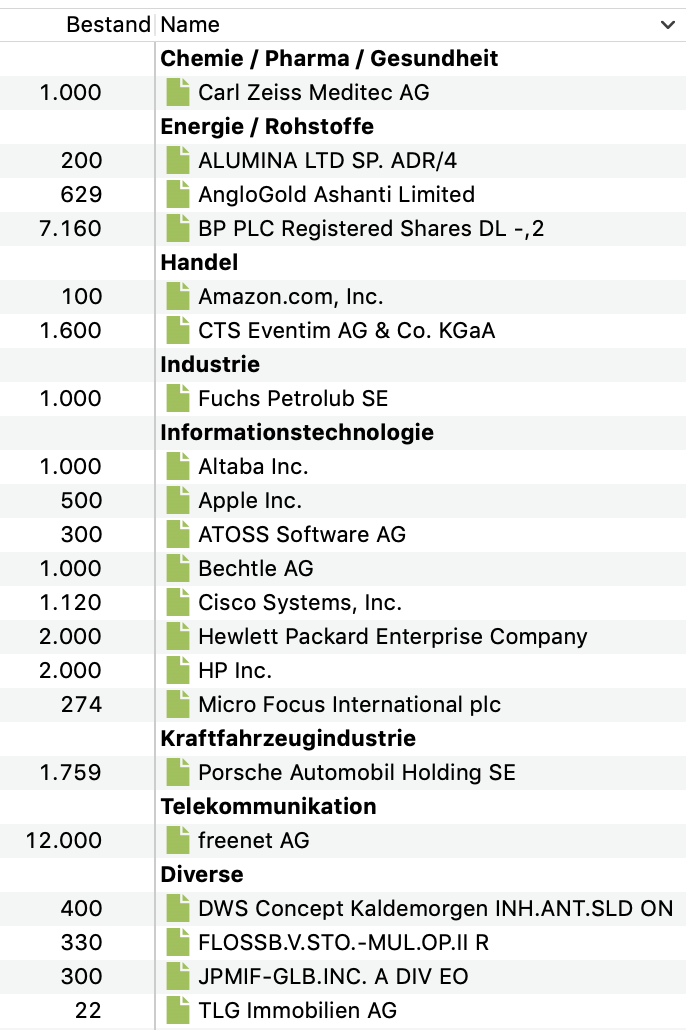
Task: Select the Hewlett Packard Enterprise Company row
Action: 392,637
